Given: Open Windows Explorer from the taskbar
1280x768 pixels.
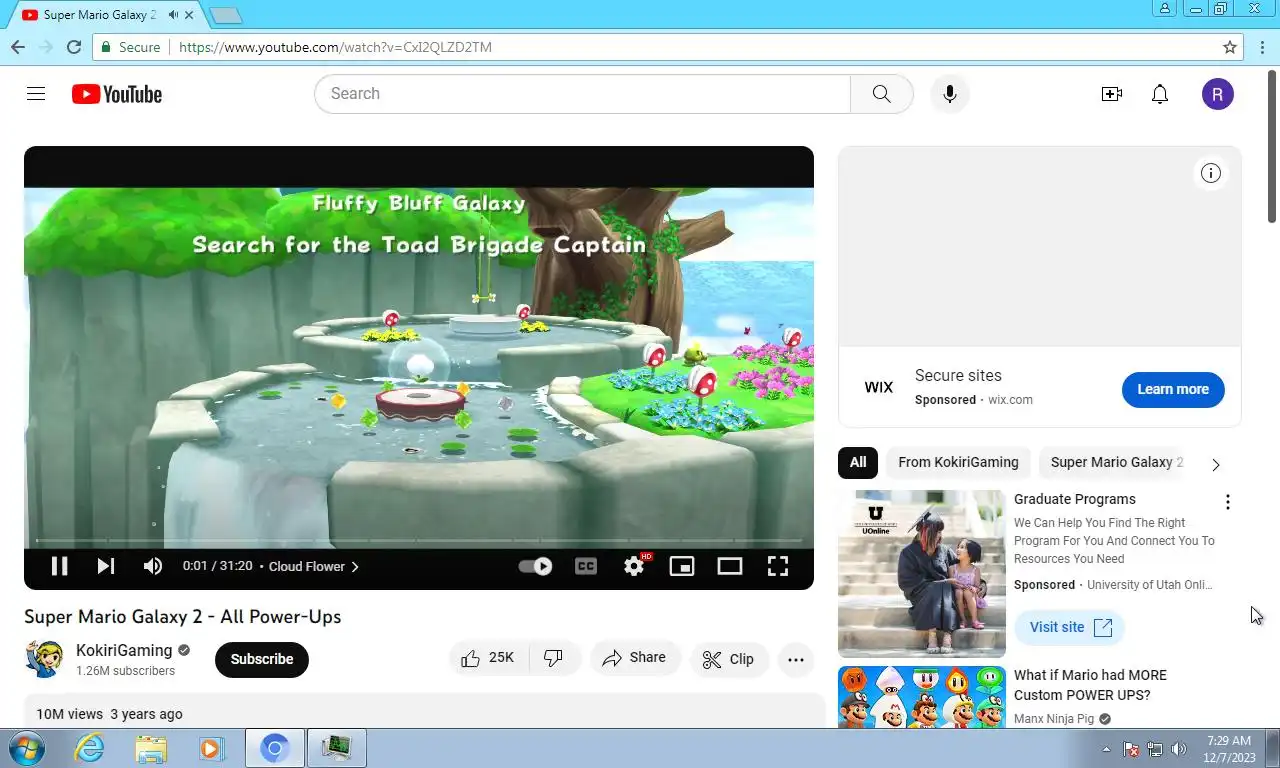Looking at the screenshot, I should [152, 748].
